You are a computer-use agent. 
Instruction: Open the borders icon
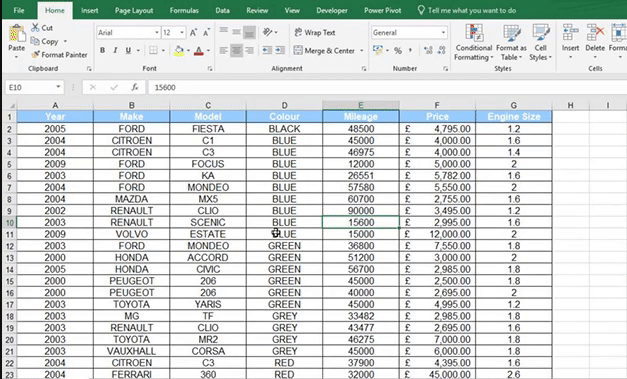point(153,50)
